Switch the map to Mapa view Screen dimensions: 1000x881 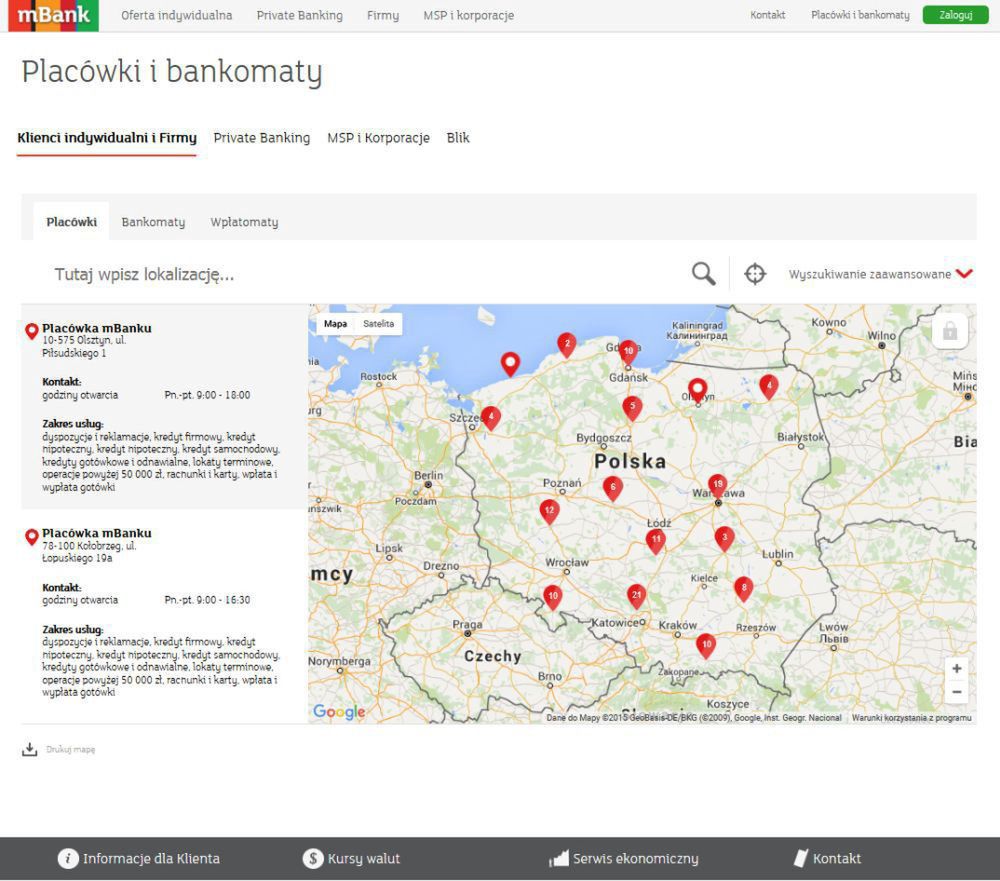point(335,323)
